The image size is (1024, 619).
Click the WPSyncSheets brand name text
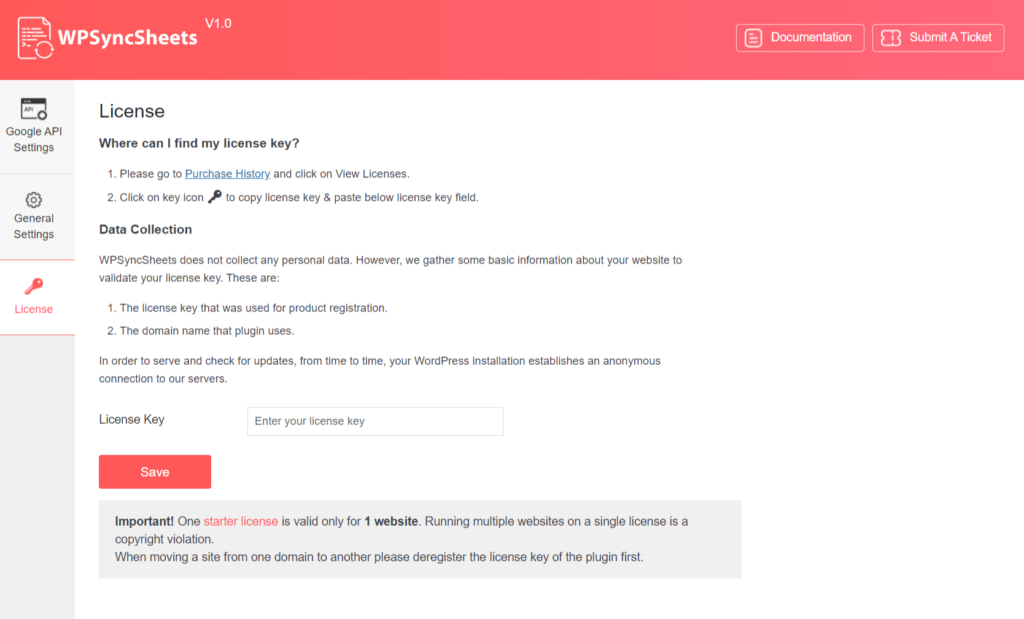coord(127,38)
